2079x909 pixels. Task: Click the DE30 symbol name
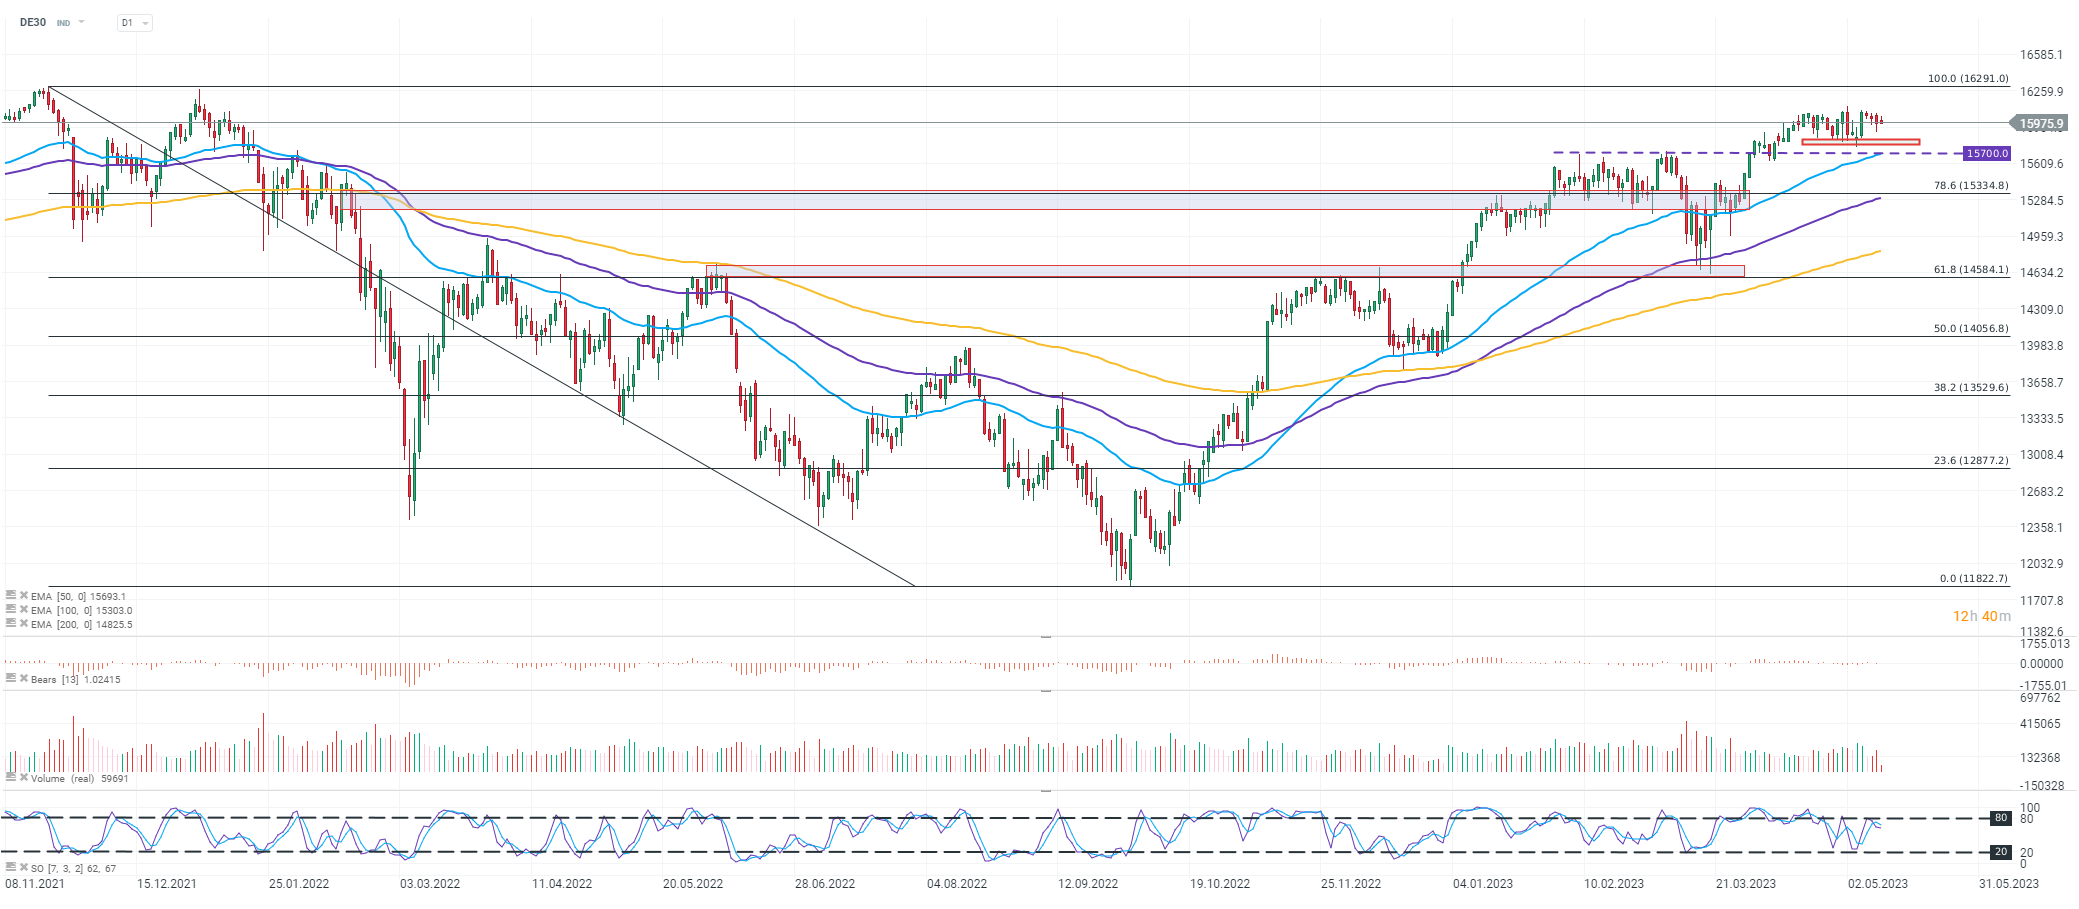[33, 22]
